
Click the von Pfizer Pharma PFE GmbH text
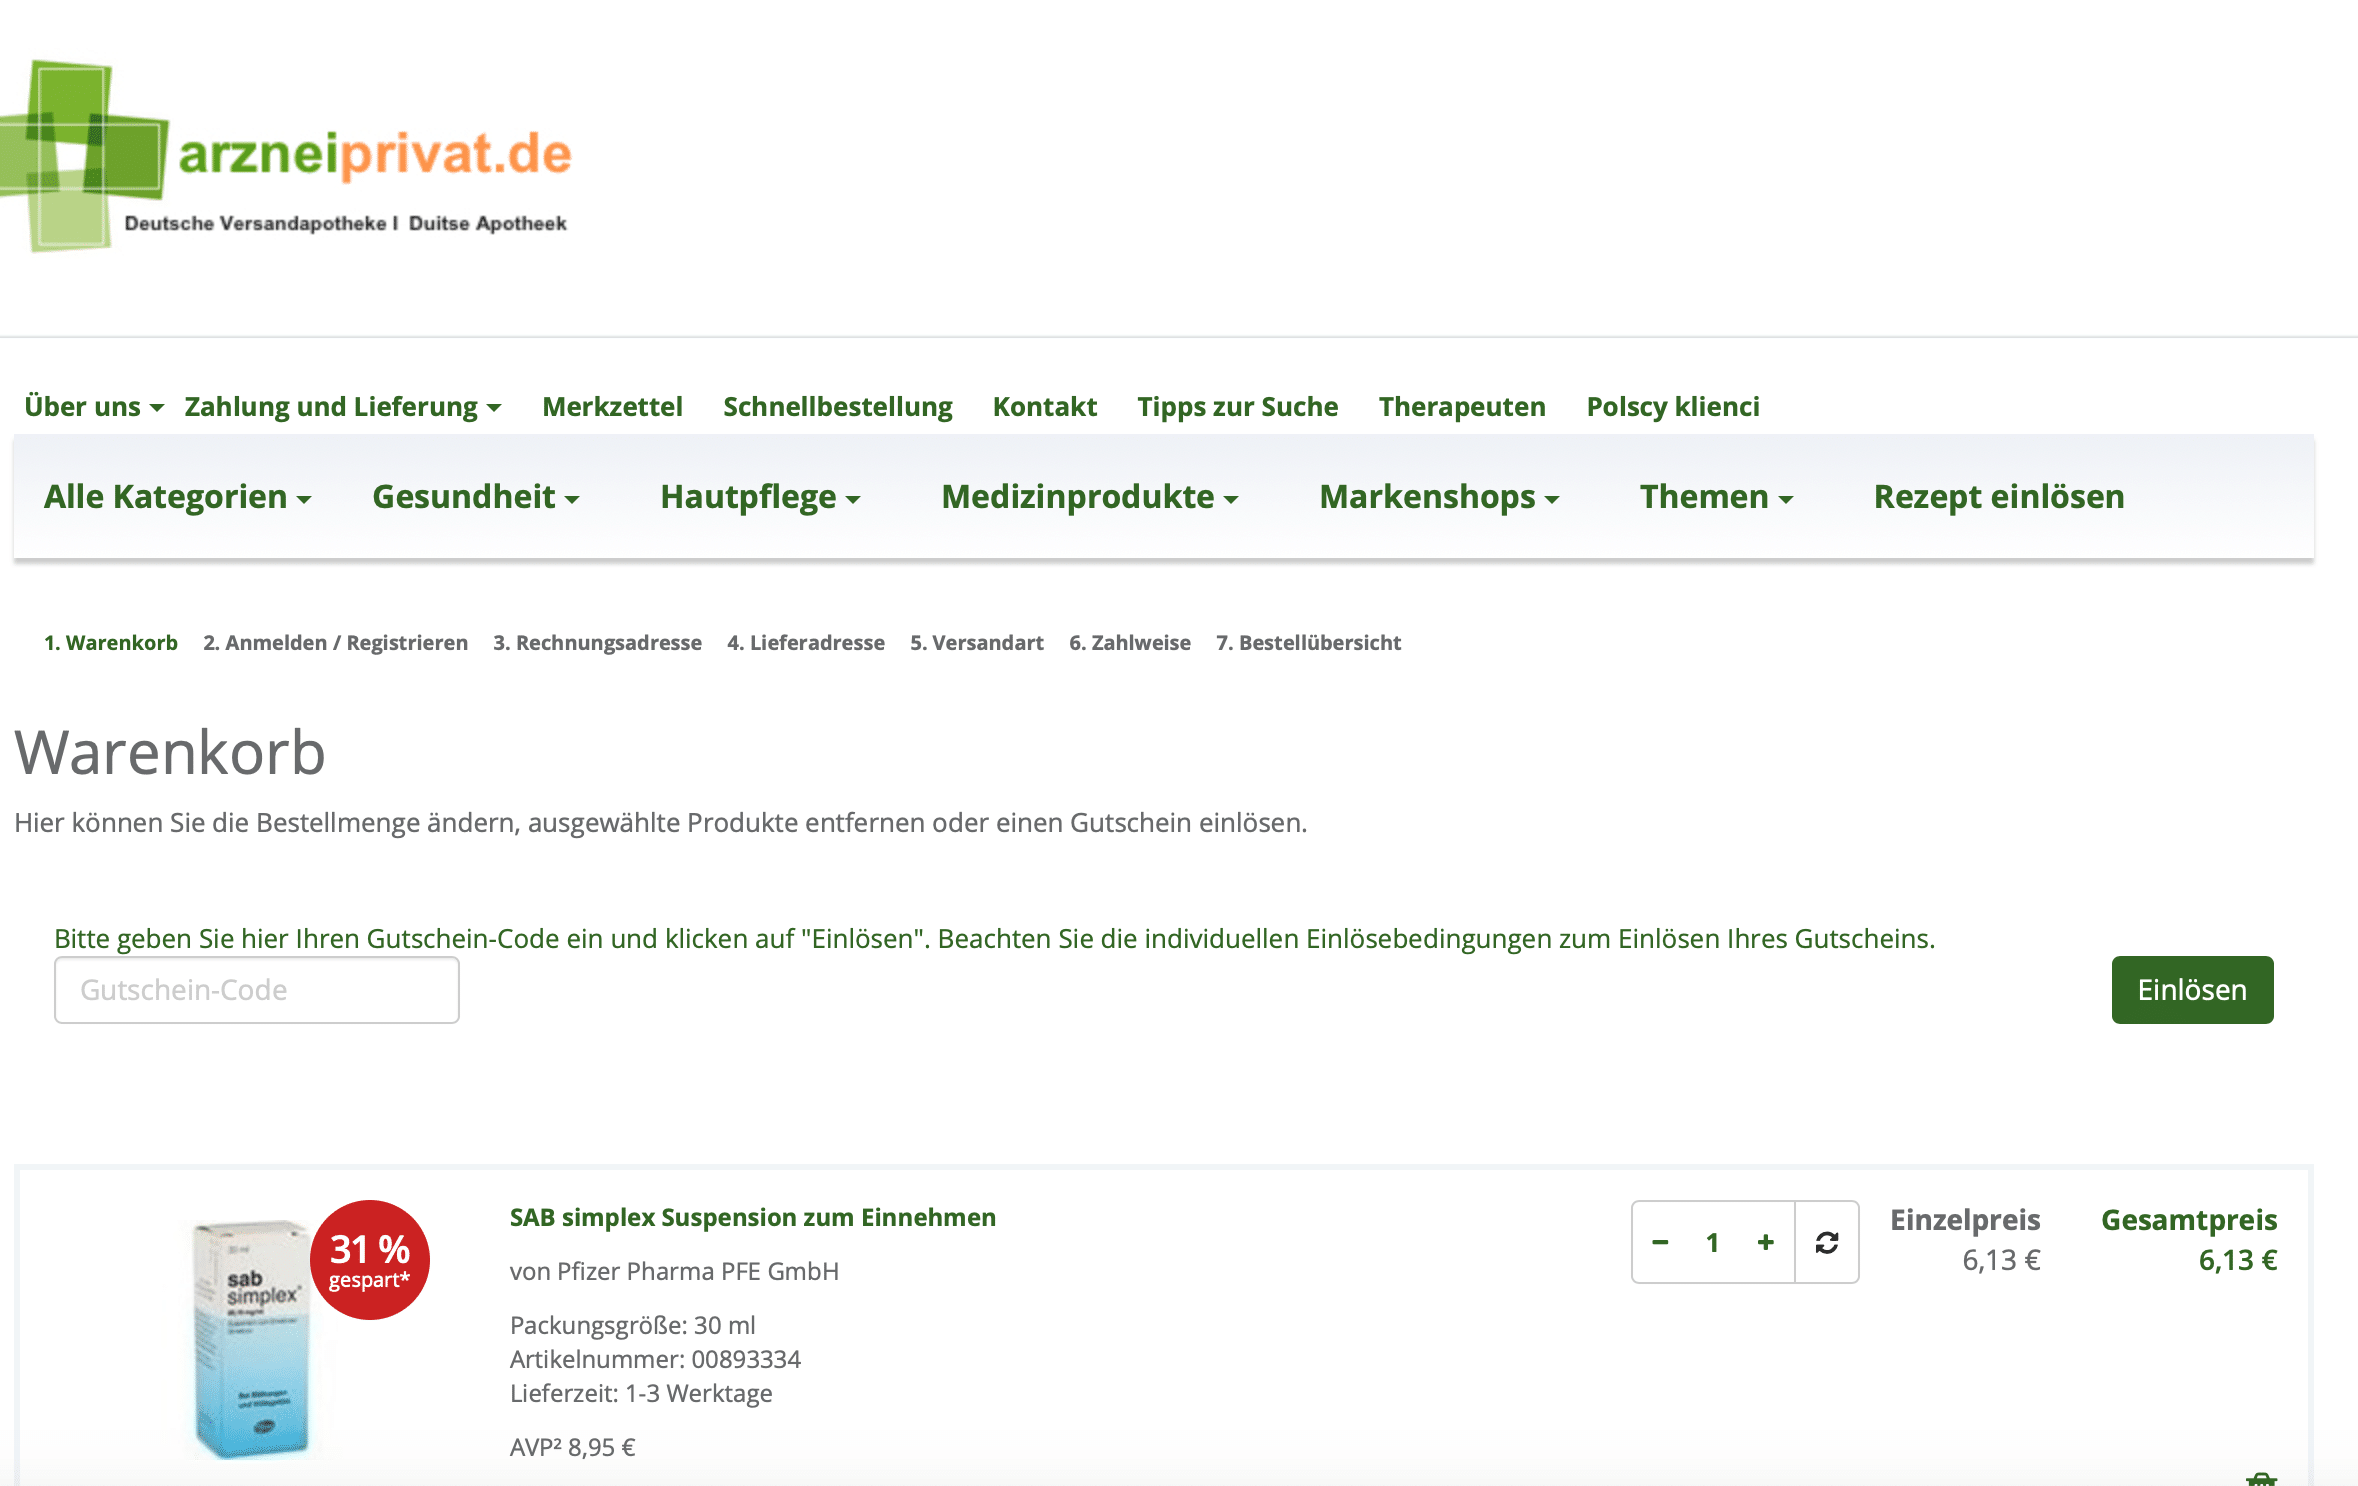point(675,1272)
